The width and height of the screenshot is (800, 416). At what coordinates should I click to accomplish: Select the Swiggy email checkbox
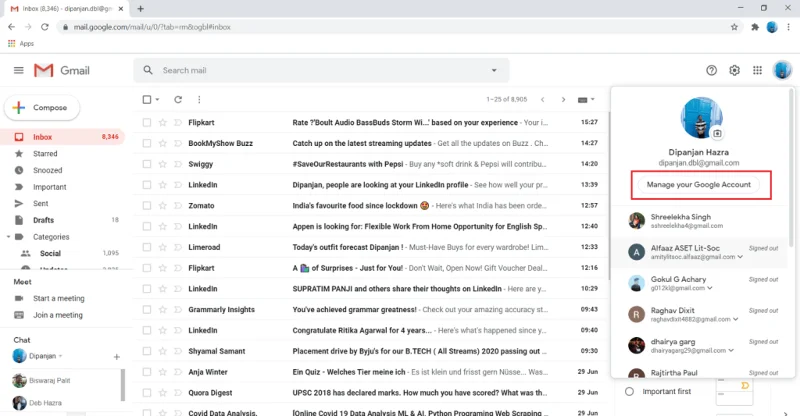click(147, 164)
